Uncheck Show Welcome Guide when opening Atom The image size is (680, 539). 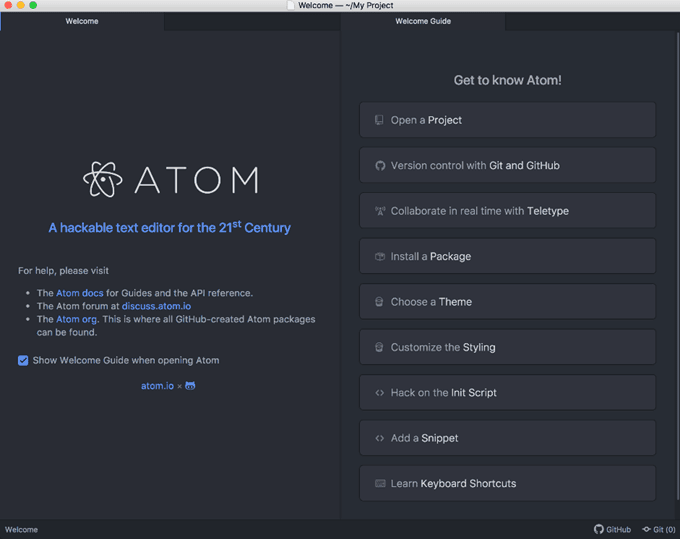coord(23,360)
